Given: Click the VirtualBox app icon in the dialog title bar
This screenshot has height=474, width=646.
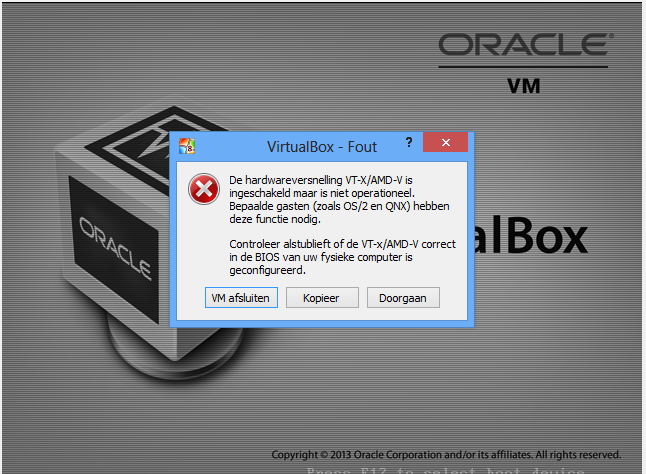Looking at the screenshot, I should 187,146.
